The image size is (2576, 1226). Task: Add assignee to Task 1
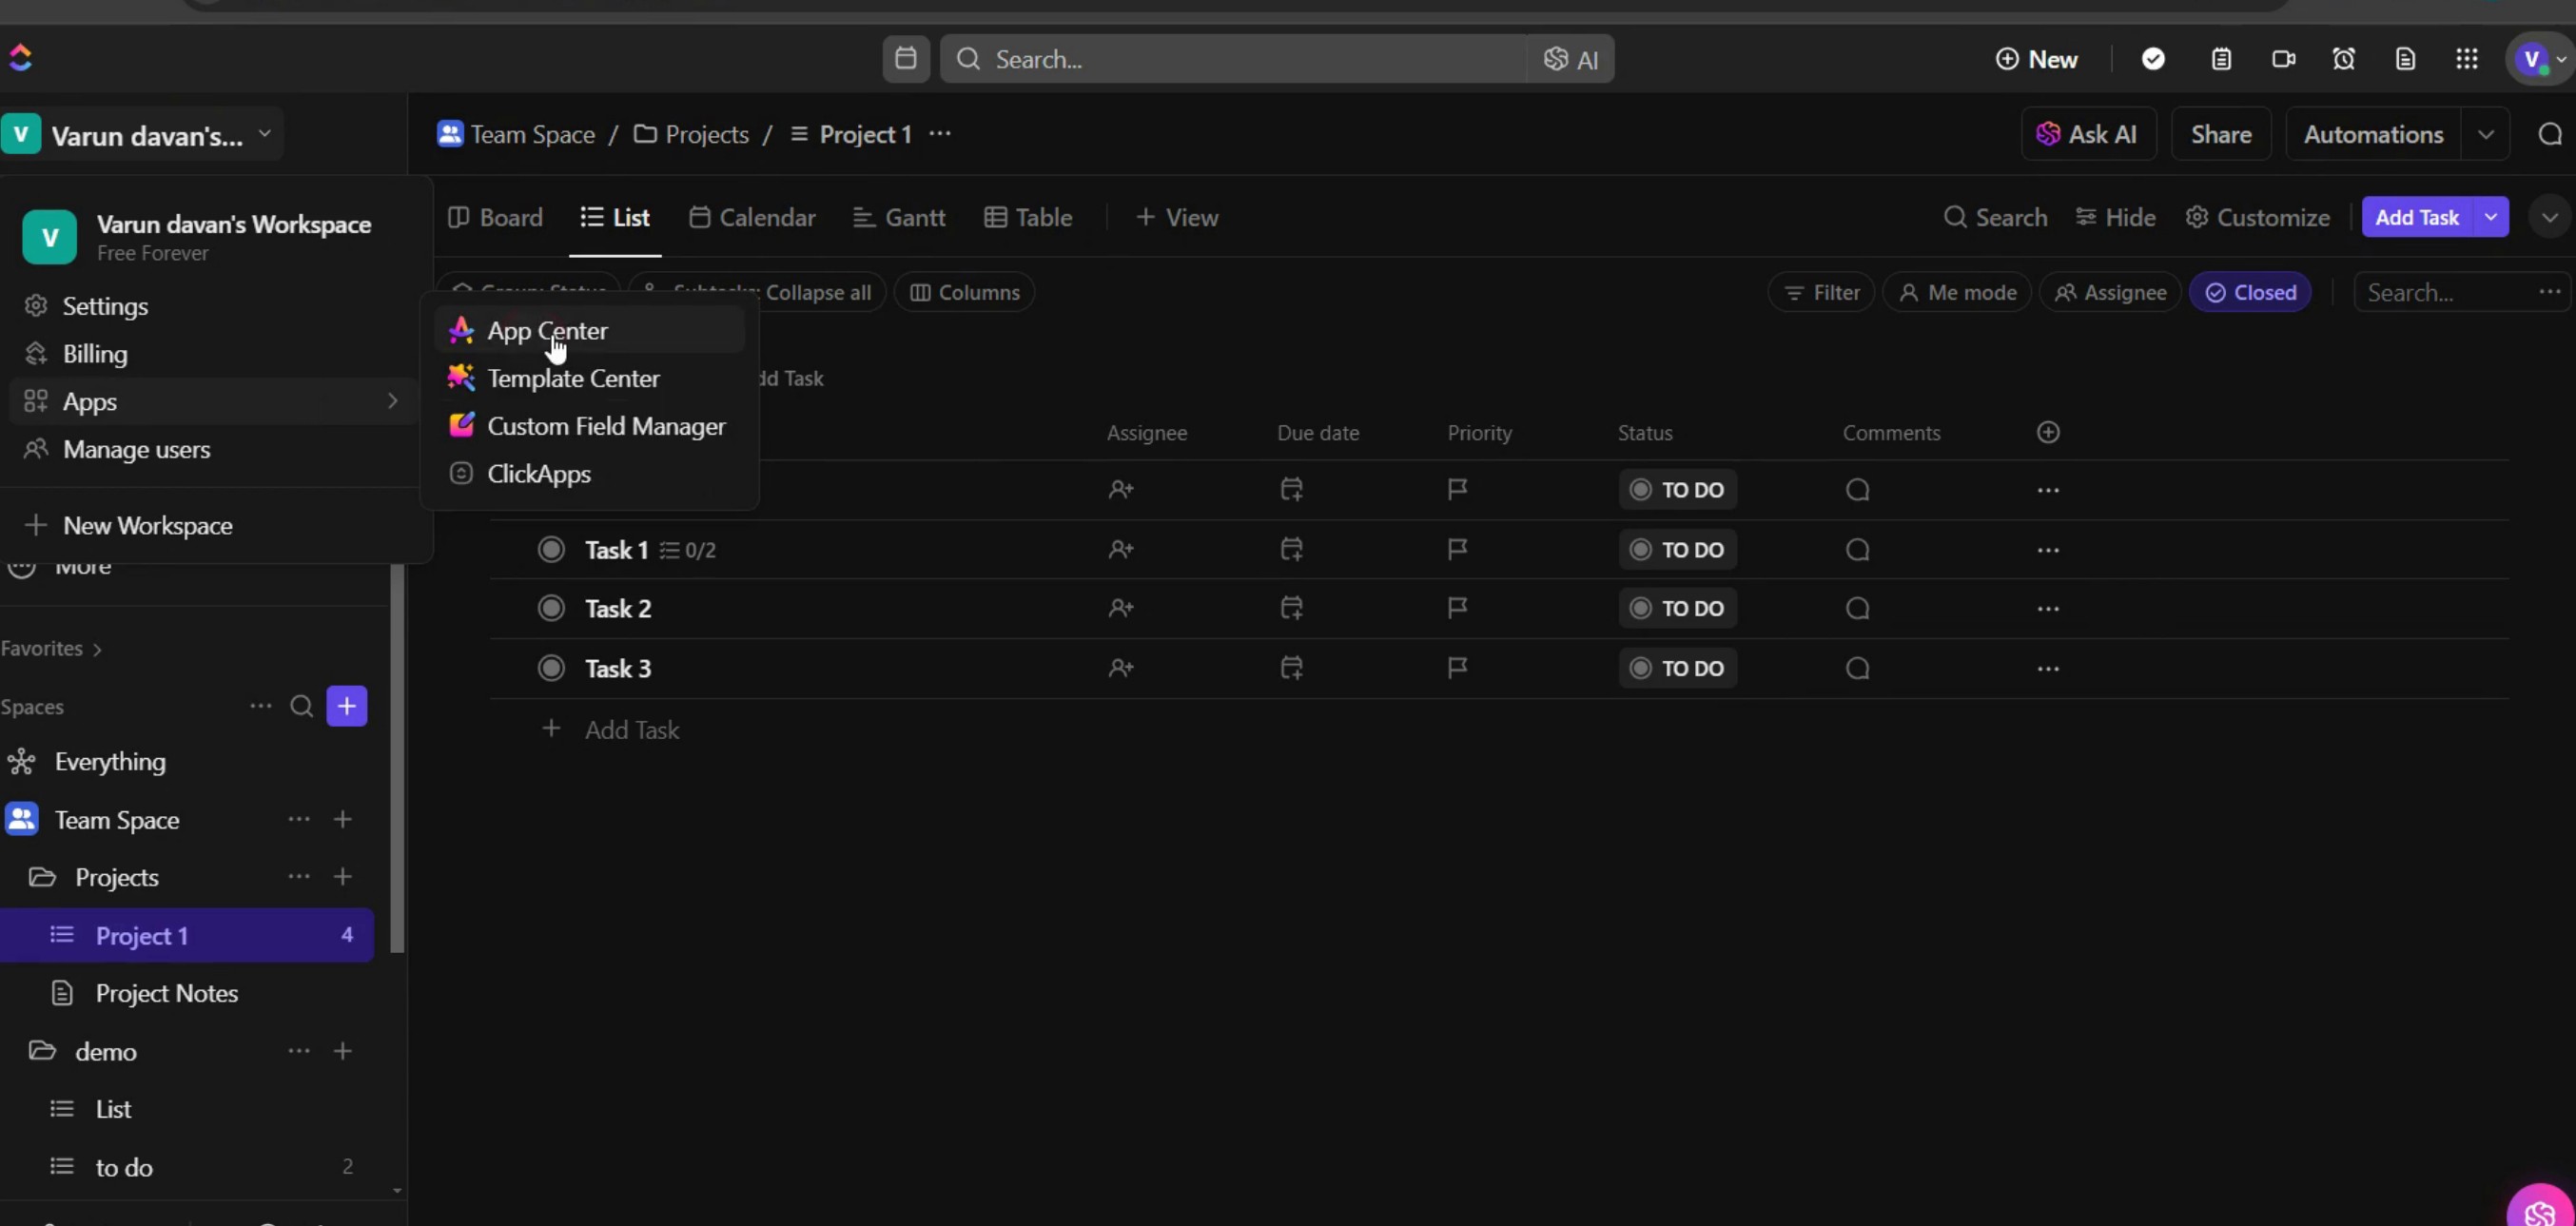click(1120, 549)
